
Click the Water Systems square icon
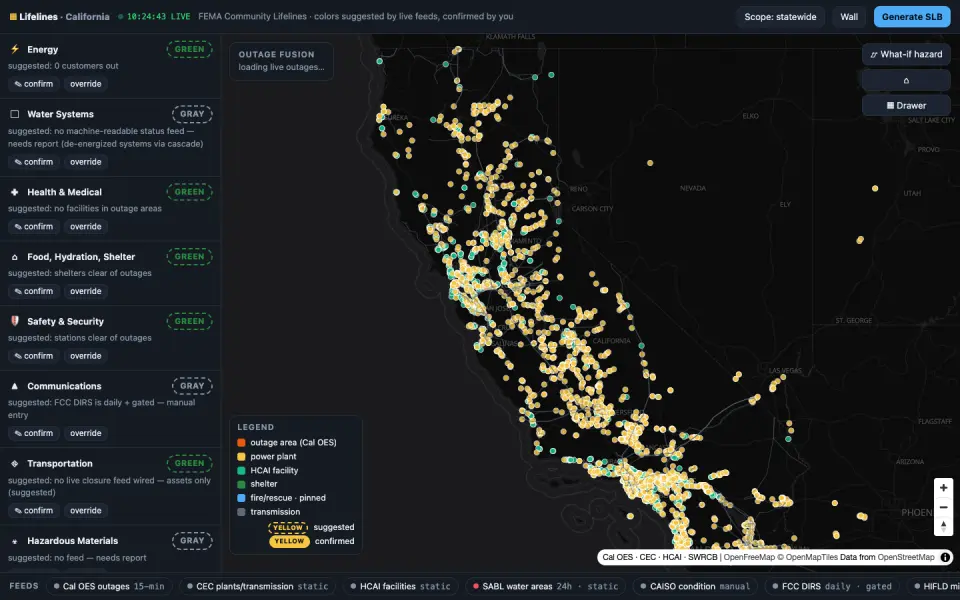[x=15, y=114]
